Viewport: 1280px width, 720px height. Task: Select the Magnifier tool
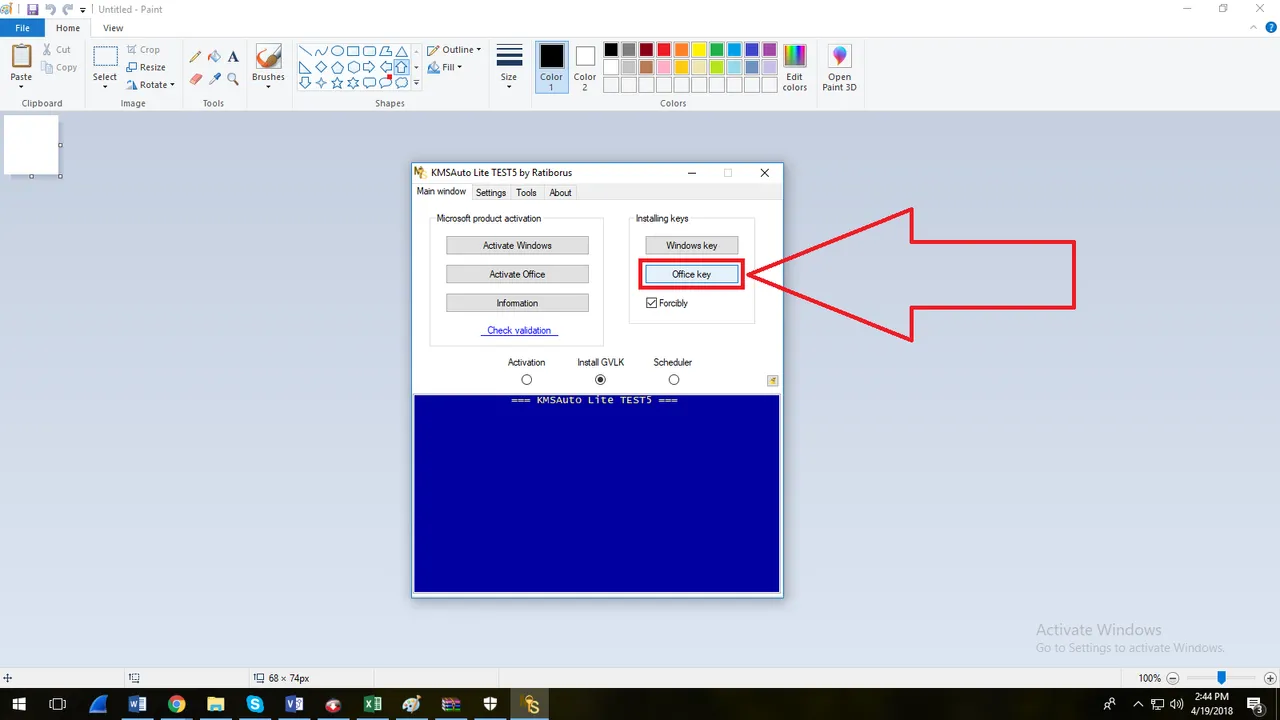click(x=233, y=78)
